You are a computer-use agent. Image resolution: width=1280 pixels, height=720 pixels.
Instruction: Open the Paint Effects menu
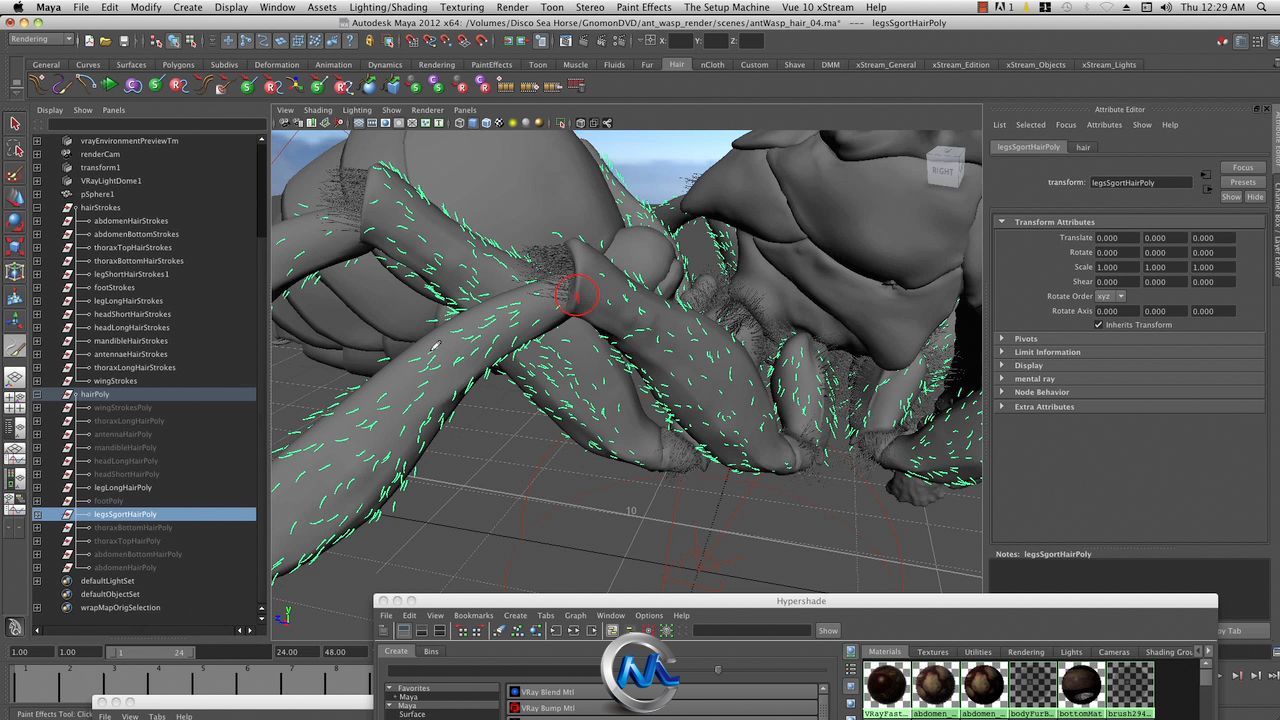[644, 7]
